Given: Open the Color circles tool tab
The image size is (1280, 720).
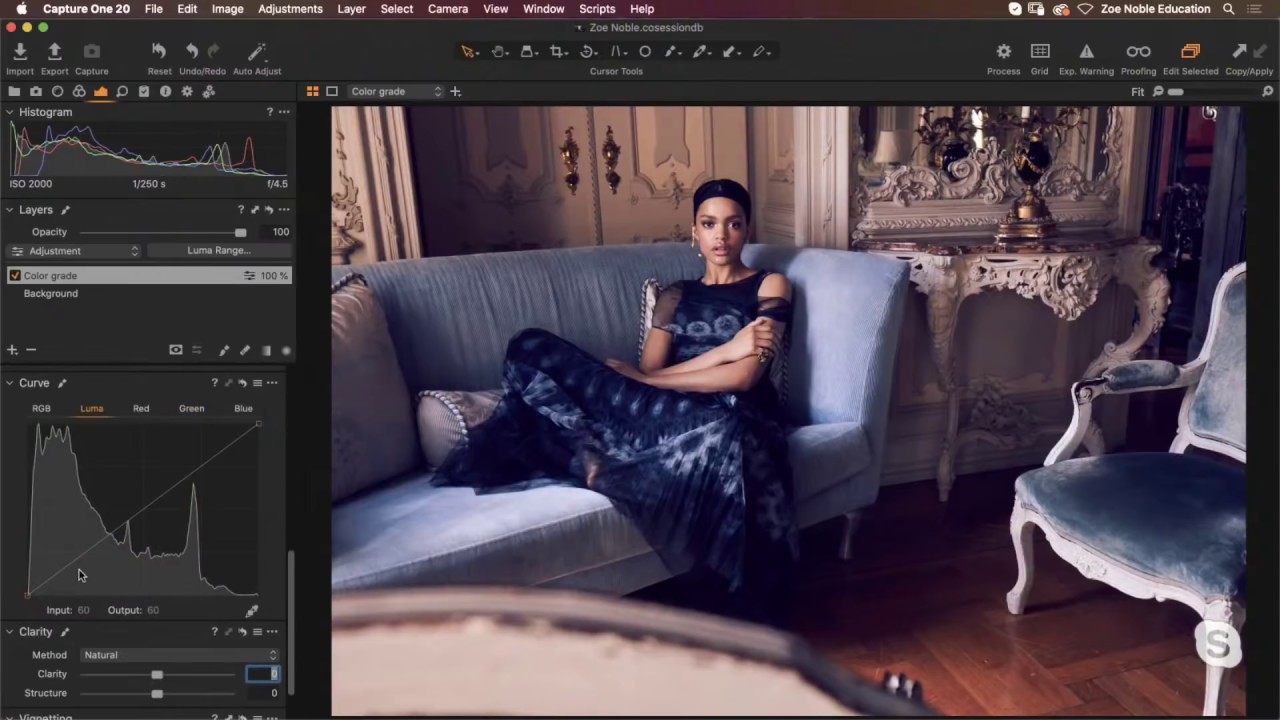Looking at the screenshot, I should point(79,91).
